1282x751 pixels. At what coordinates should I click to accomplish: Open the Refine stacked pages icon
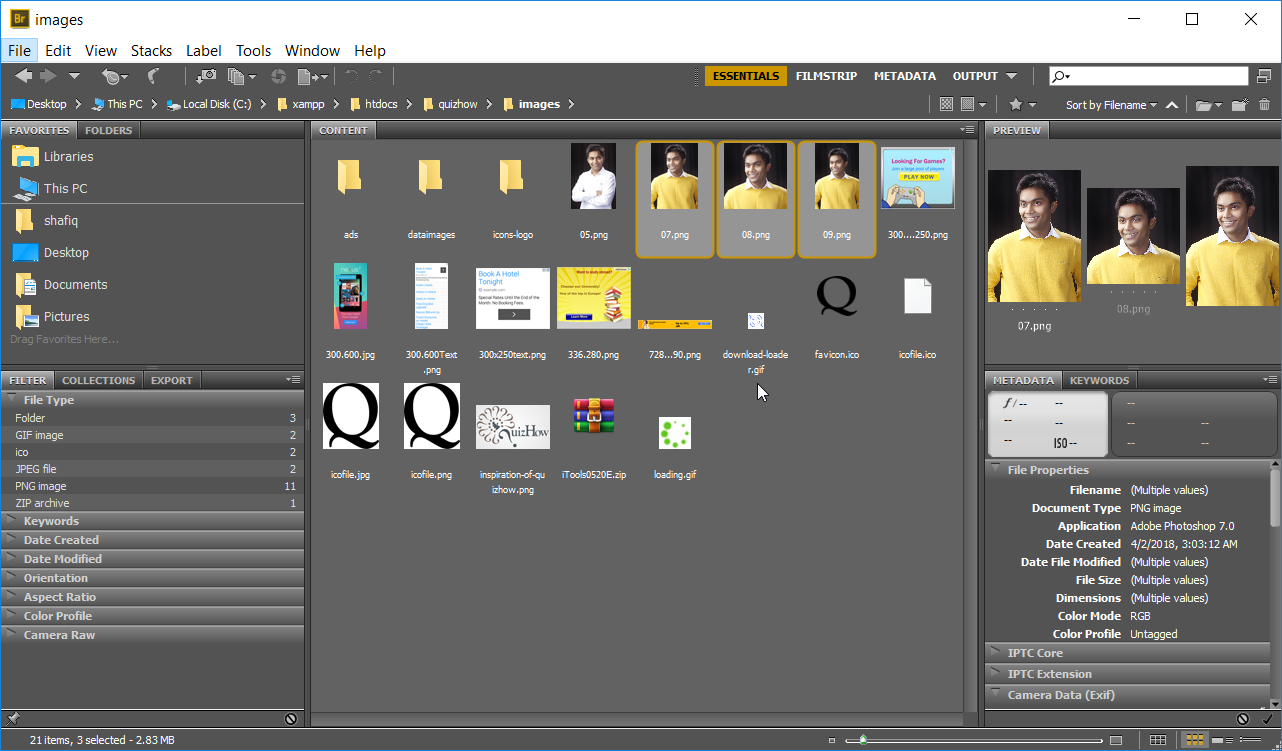point(240,76)
